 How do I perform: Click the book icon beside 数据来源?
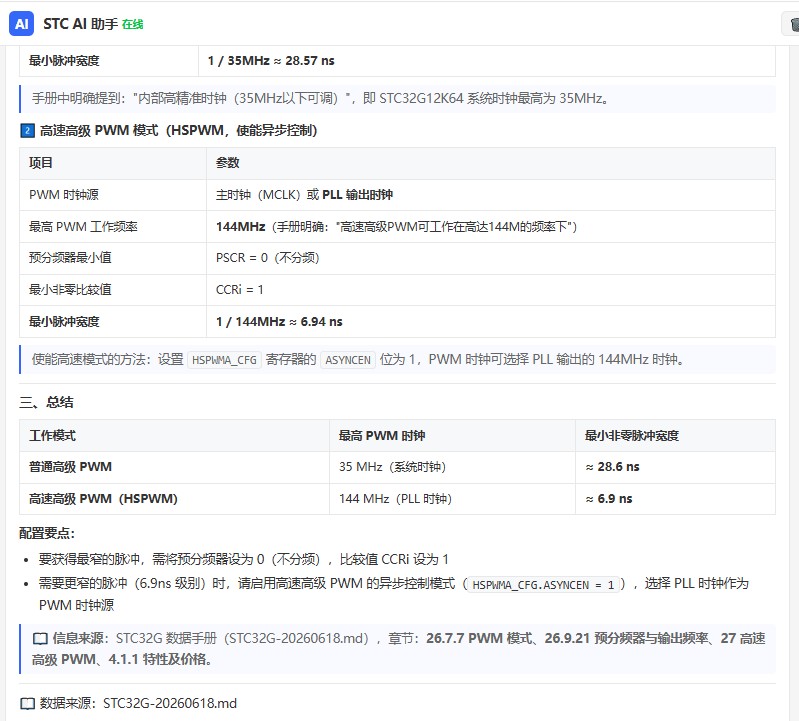tap(28, 704)
